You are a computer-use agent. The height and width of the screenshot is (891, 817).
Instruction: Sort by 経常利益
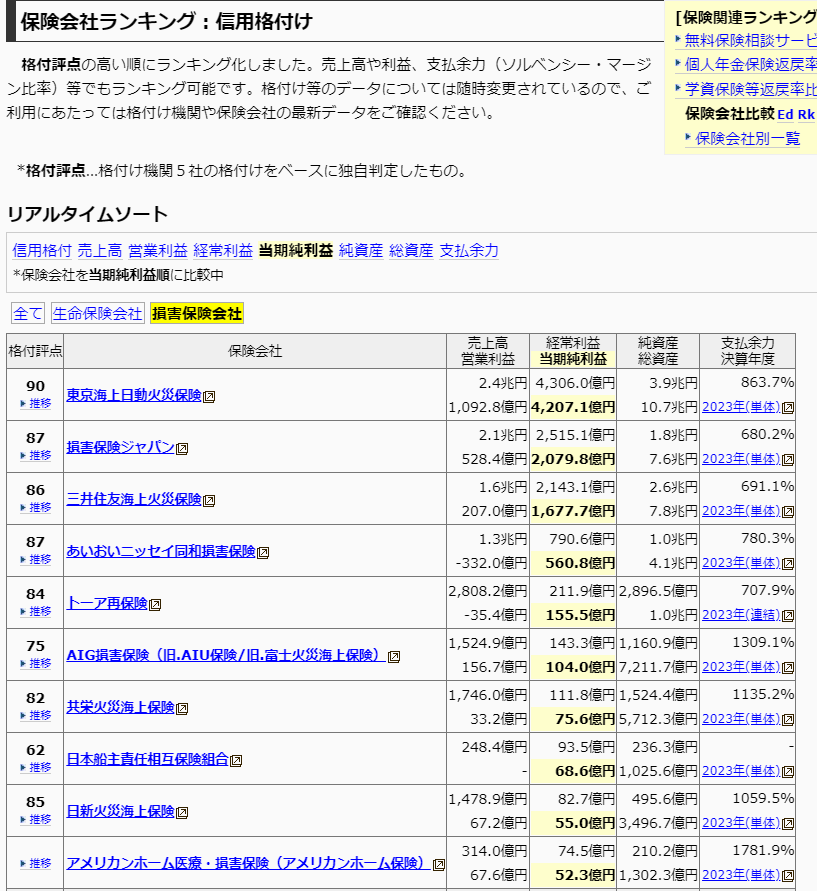(223, 251)
